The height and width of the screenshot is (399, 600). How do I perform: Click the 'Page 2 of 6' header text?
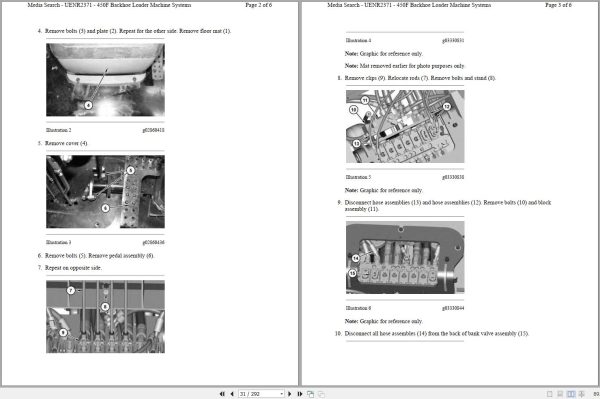pos(259,5)
